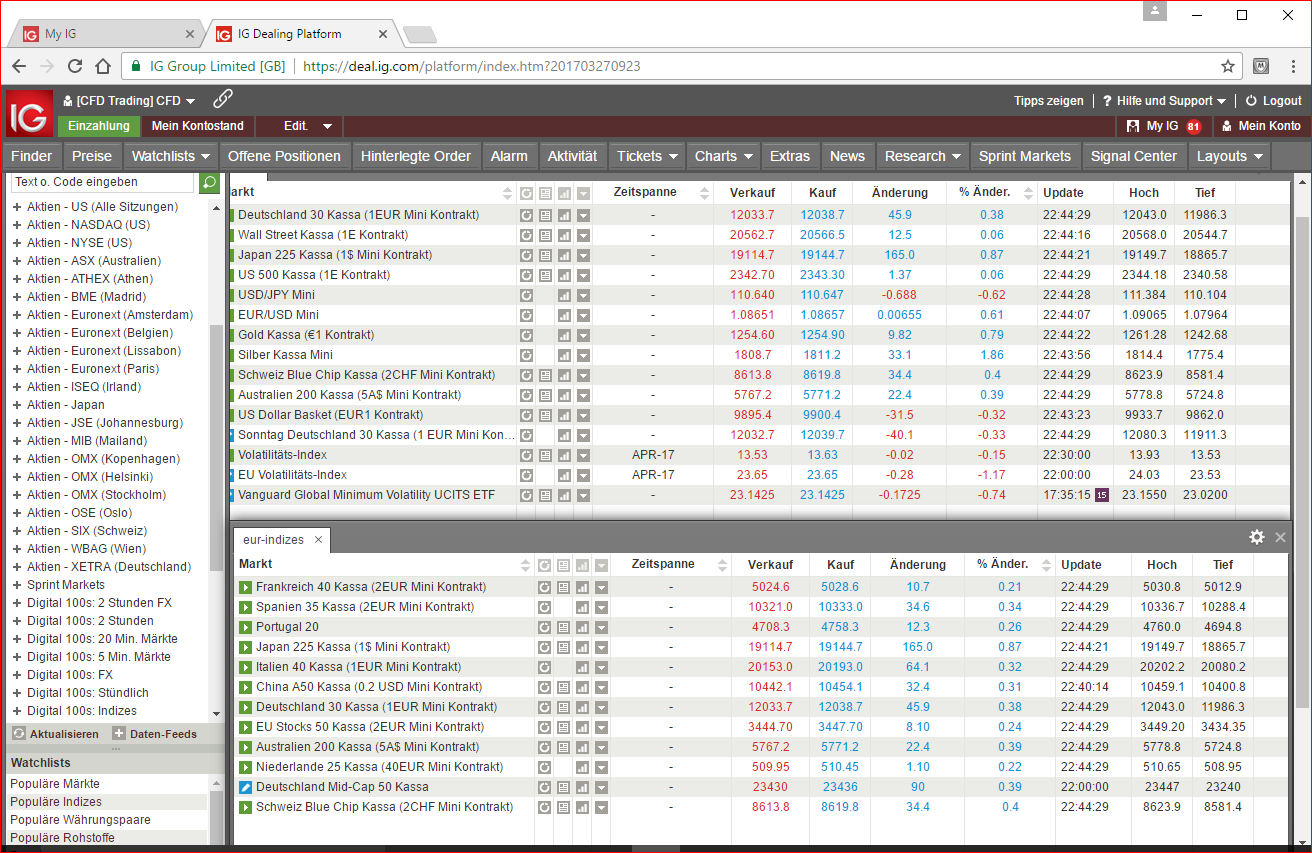Image resolution: width=1312 pixels, height=853 pixels.
Task: Click the search field Text o. Code eingeben
Action: 102,182
